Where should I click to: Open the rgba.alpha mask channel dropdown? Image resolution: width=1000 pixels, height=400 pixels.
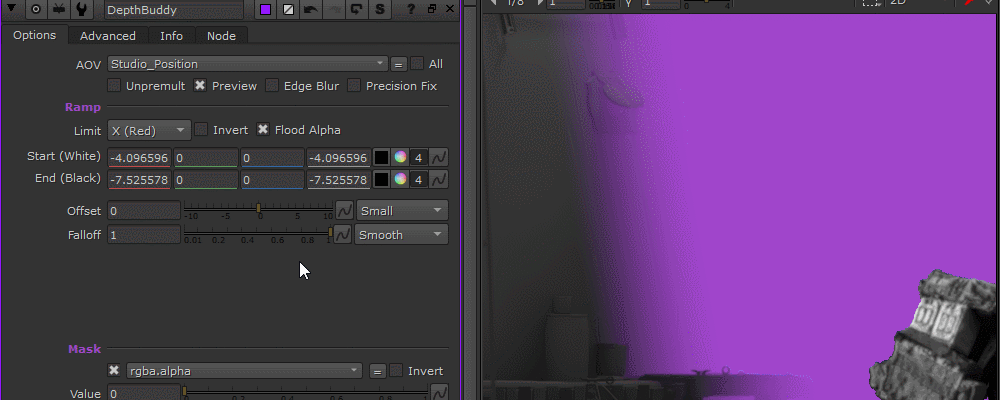click(244, 371)
